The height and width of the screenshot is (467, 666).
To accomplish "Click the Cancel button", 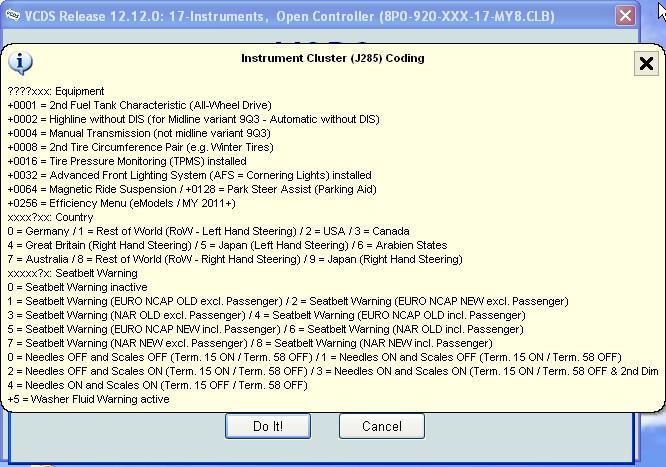I will point(381,426).
